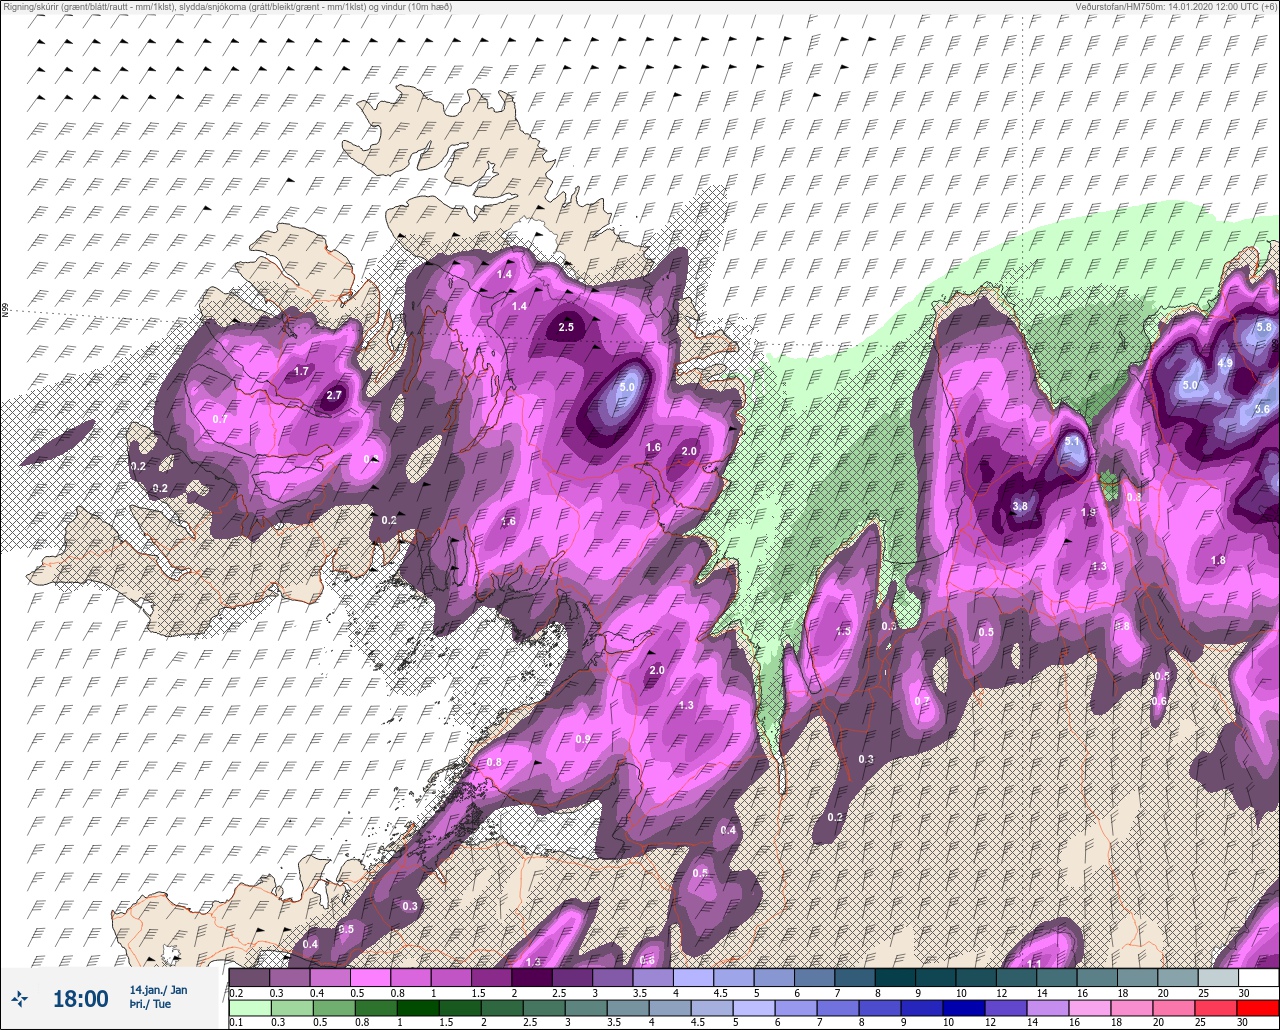Click the 2.5 precipitation value on the map
Viewport: 1280px width, 1030px height.
pos(567,327)
